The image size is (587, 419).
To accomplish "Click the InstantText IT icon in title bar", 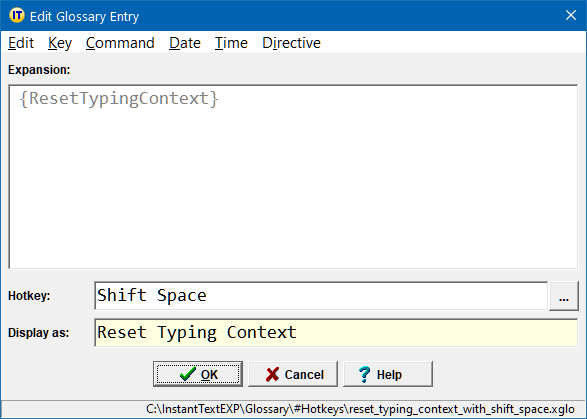I will tap(16, 16).
